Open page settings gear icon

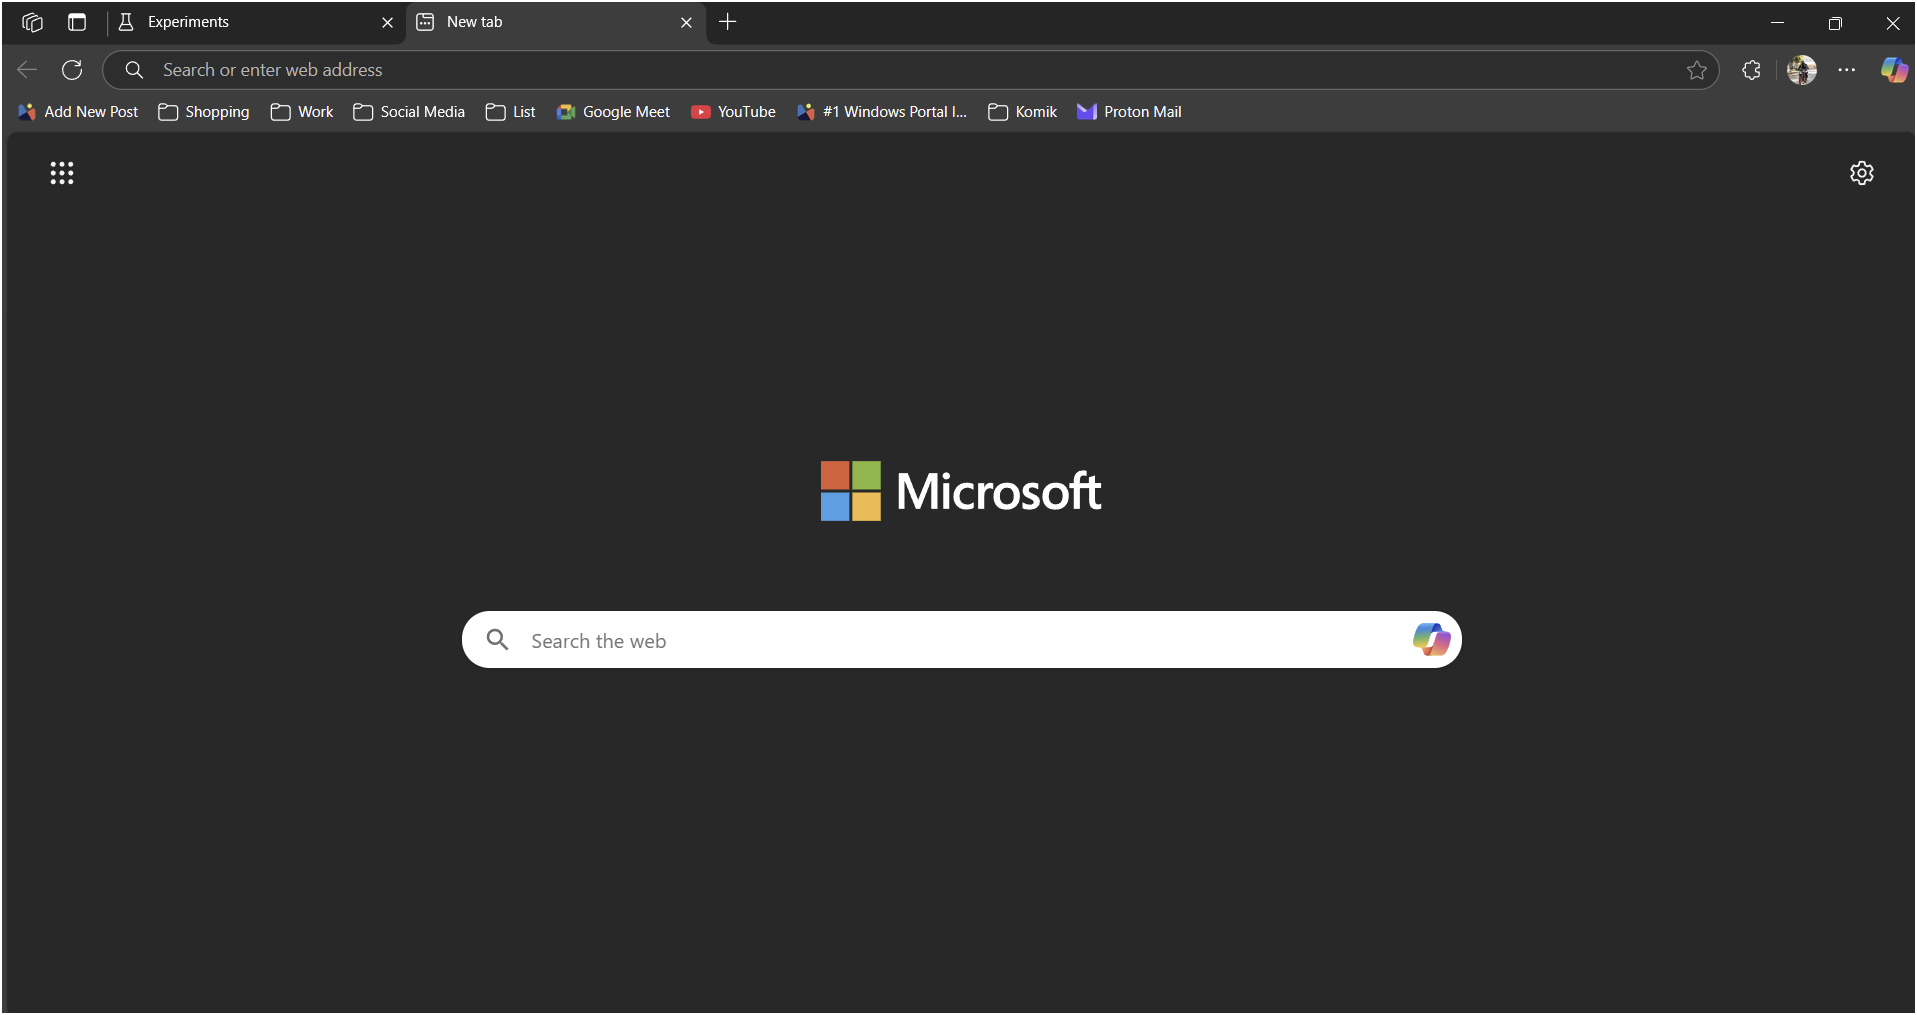(1861, 173)
